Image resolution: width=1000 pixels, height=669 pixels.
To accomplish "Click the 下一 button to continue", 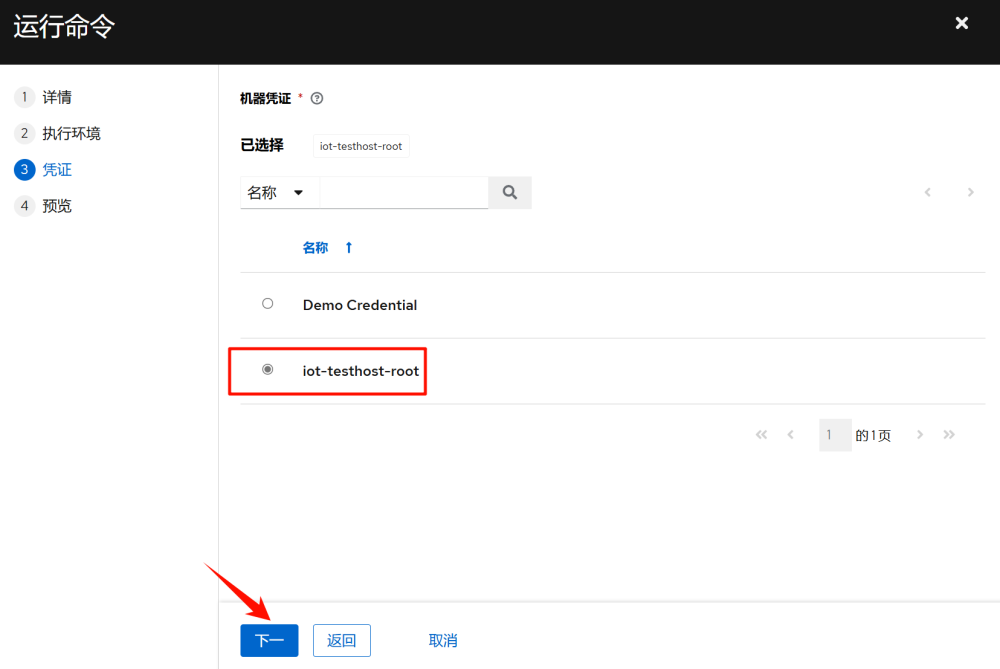I will pyautogui.click(x=269, y=640).
